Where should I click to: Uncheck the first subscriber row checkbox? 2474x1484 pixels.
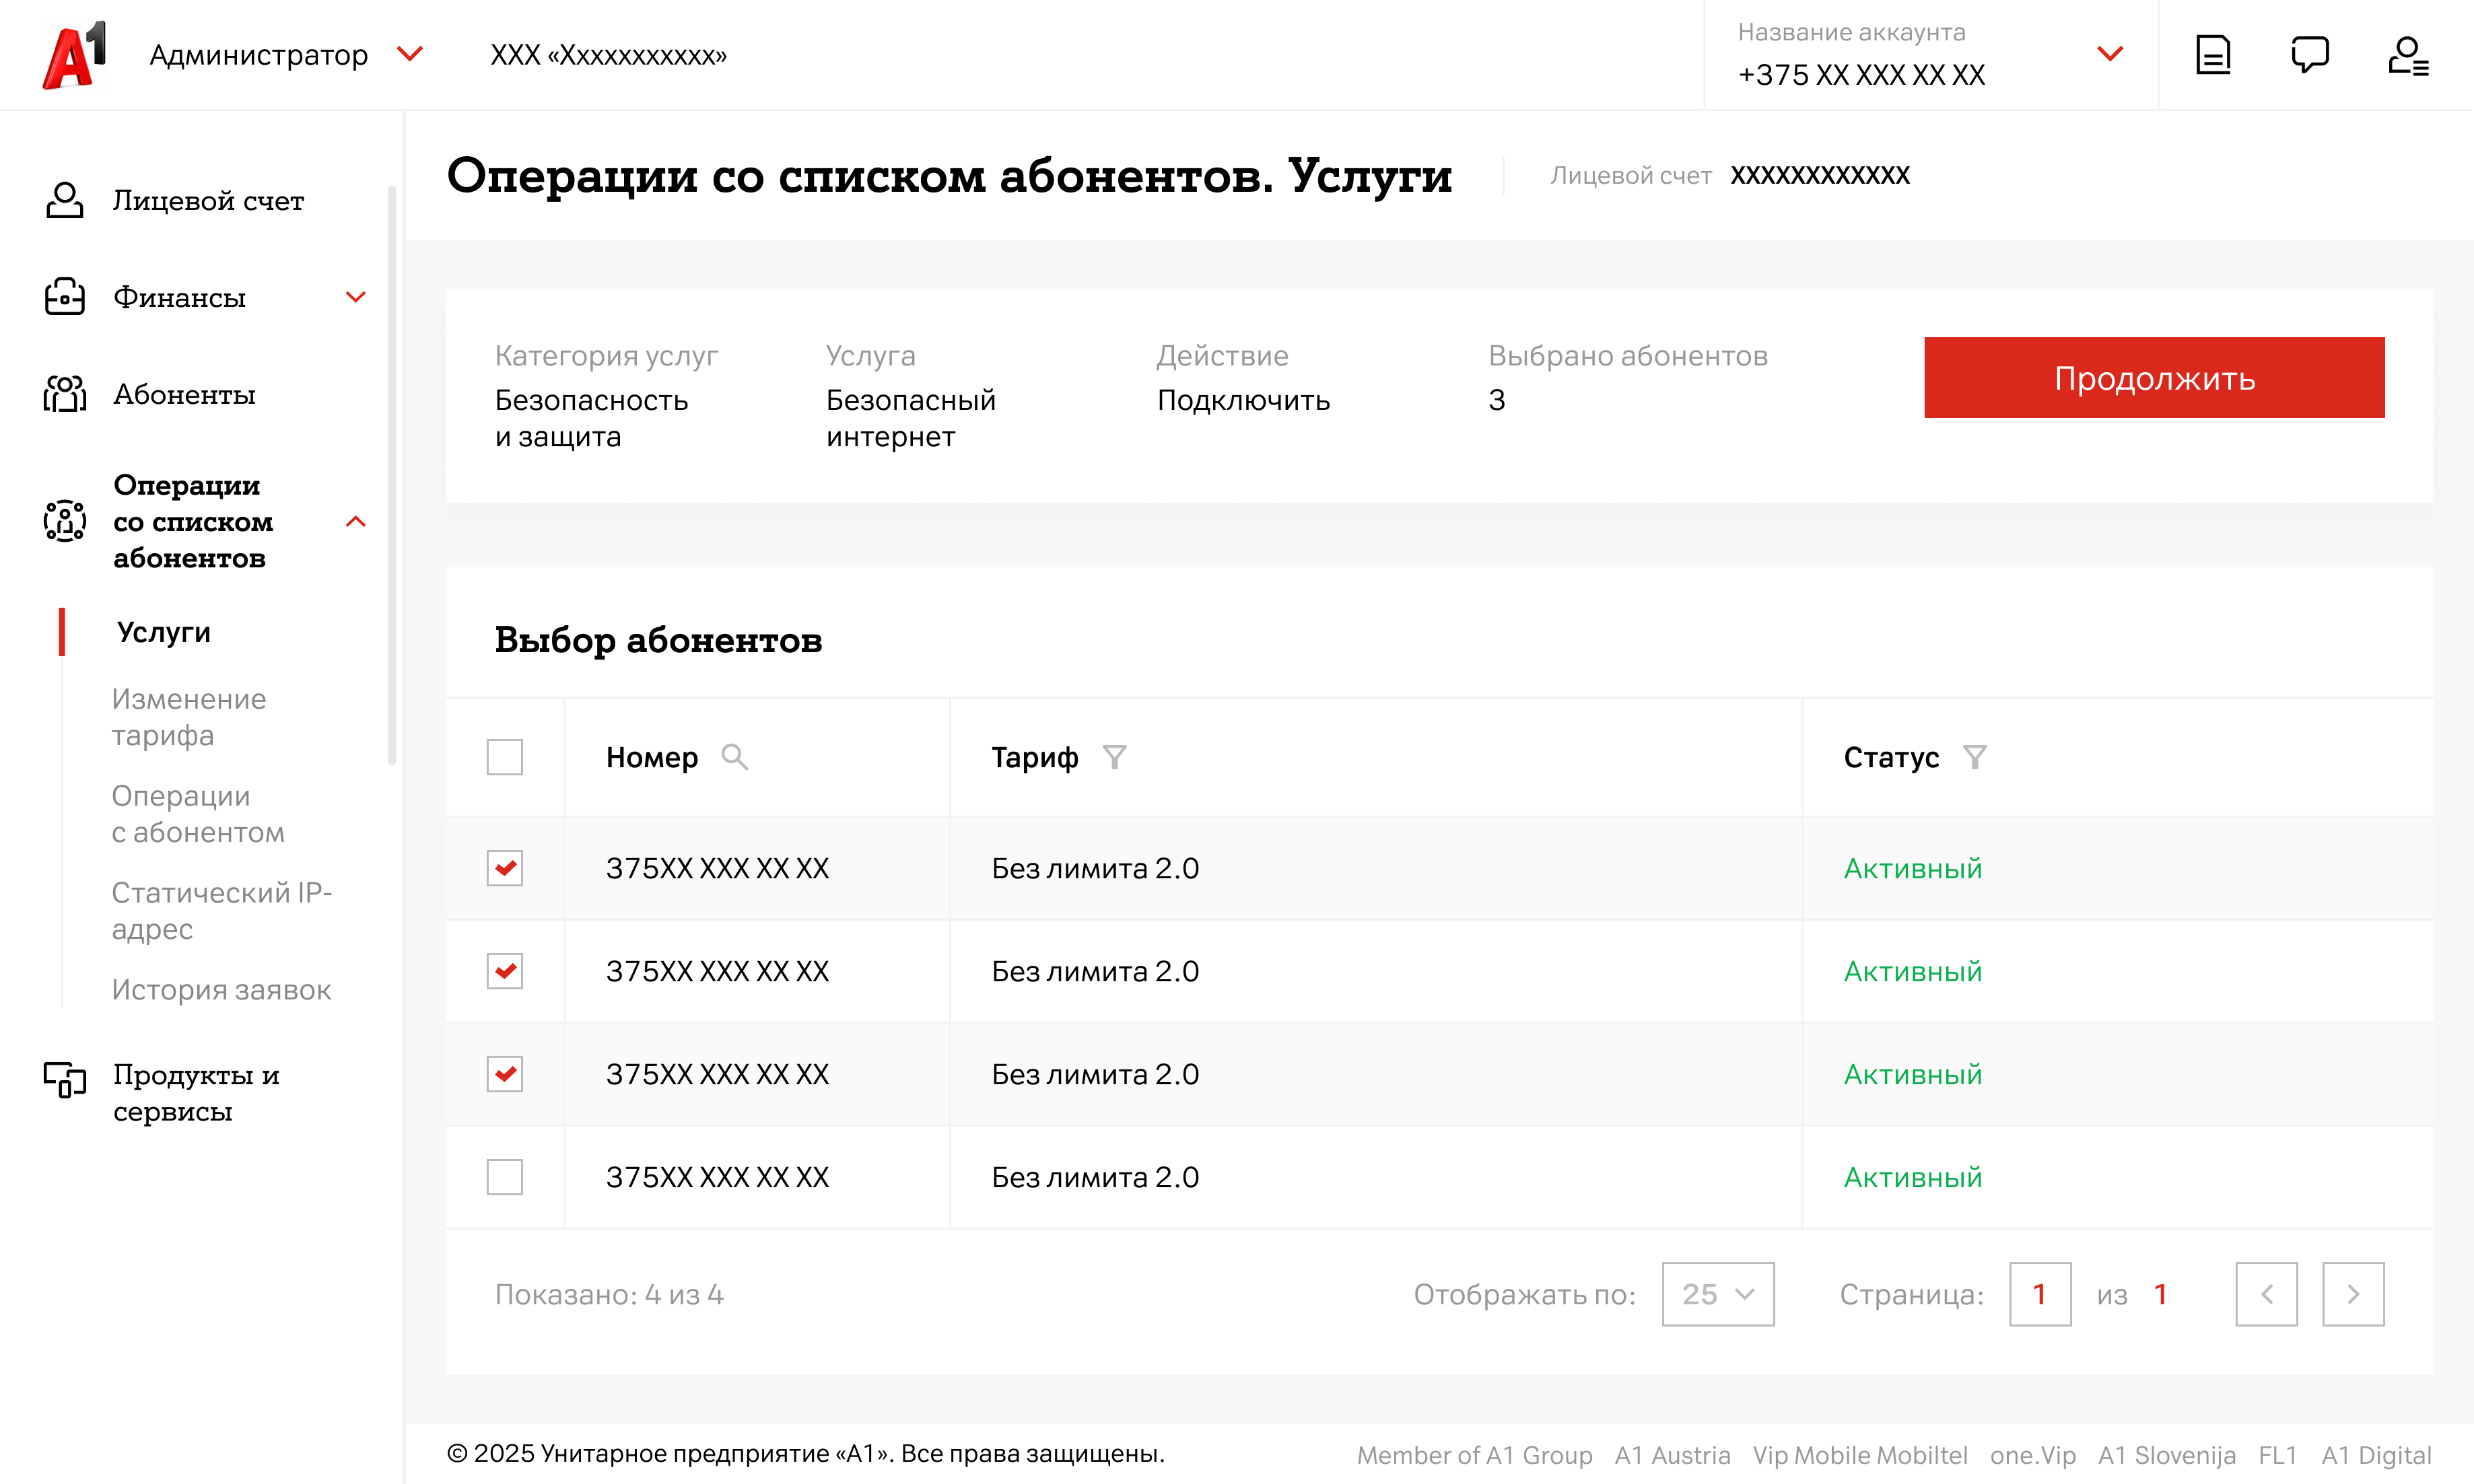click(504, 868)
